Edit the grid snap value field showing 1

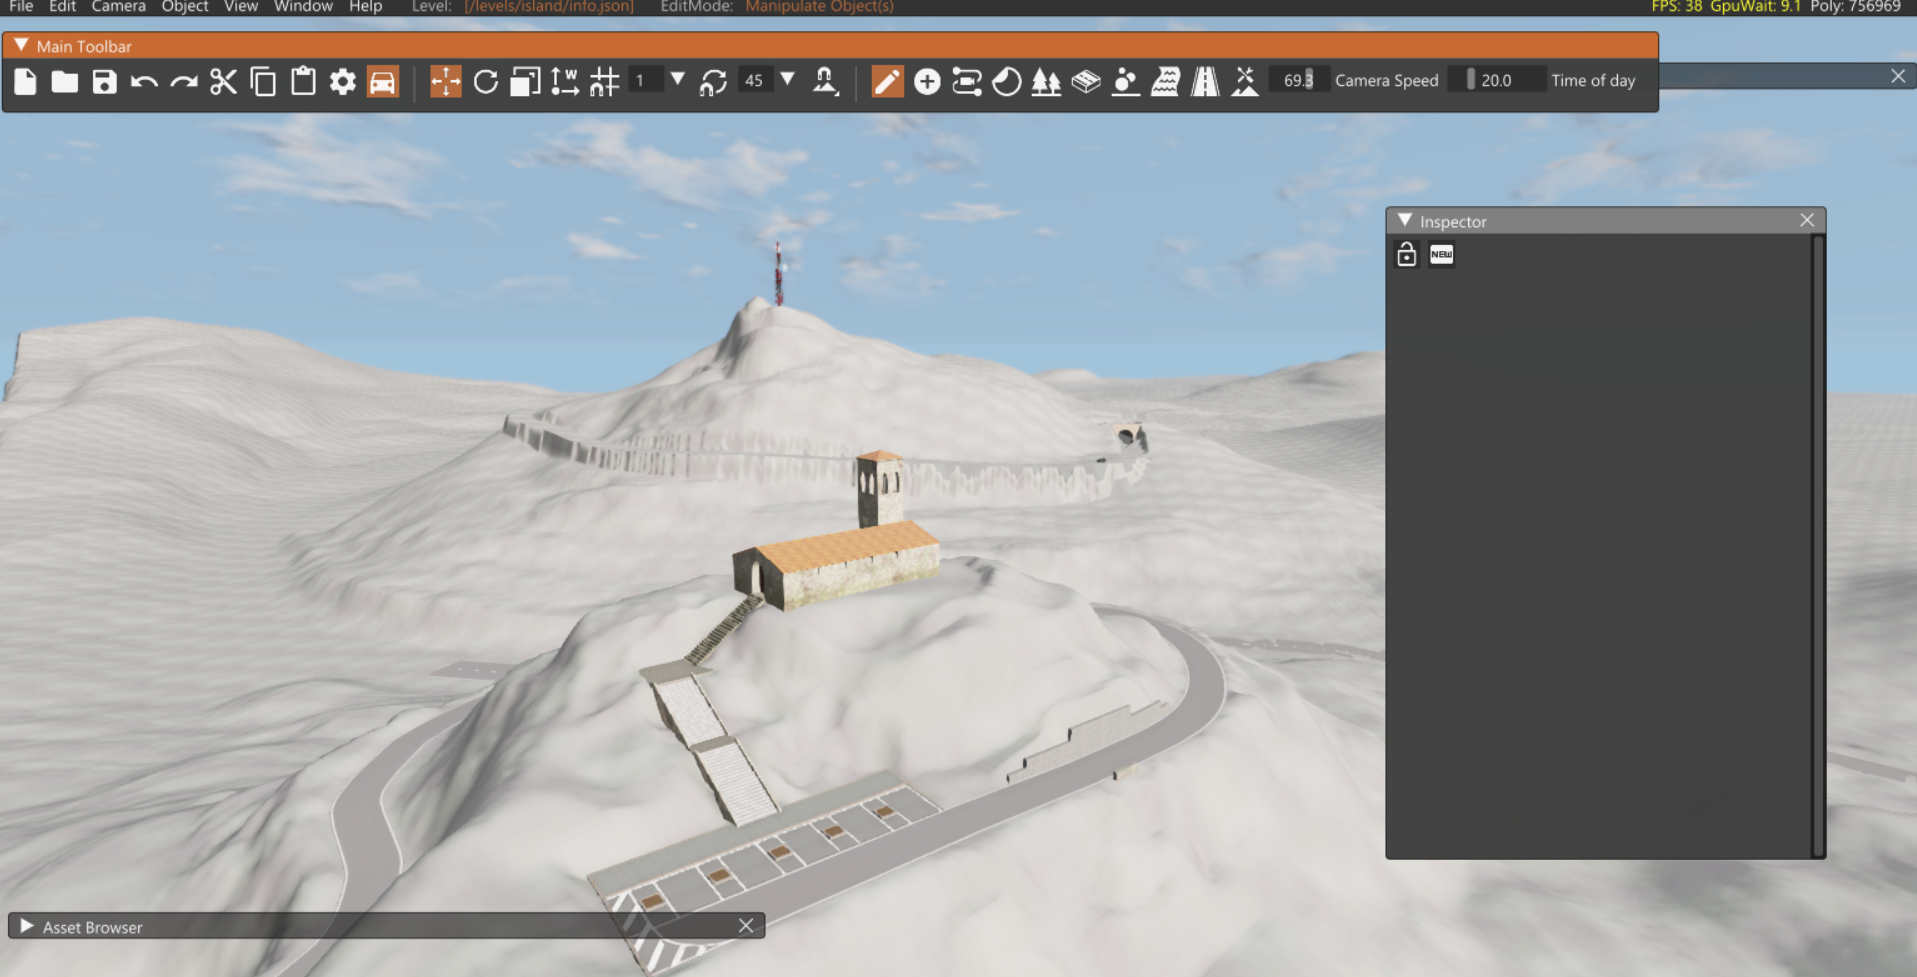click(x=645, y=80)
